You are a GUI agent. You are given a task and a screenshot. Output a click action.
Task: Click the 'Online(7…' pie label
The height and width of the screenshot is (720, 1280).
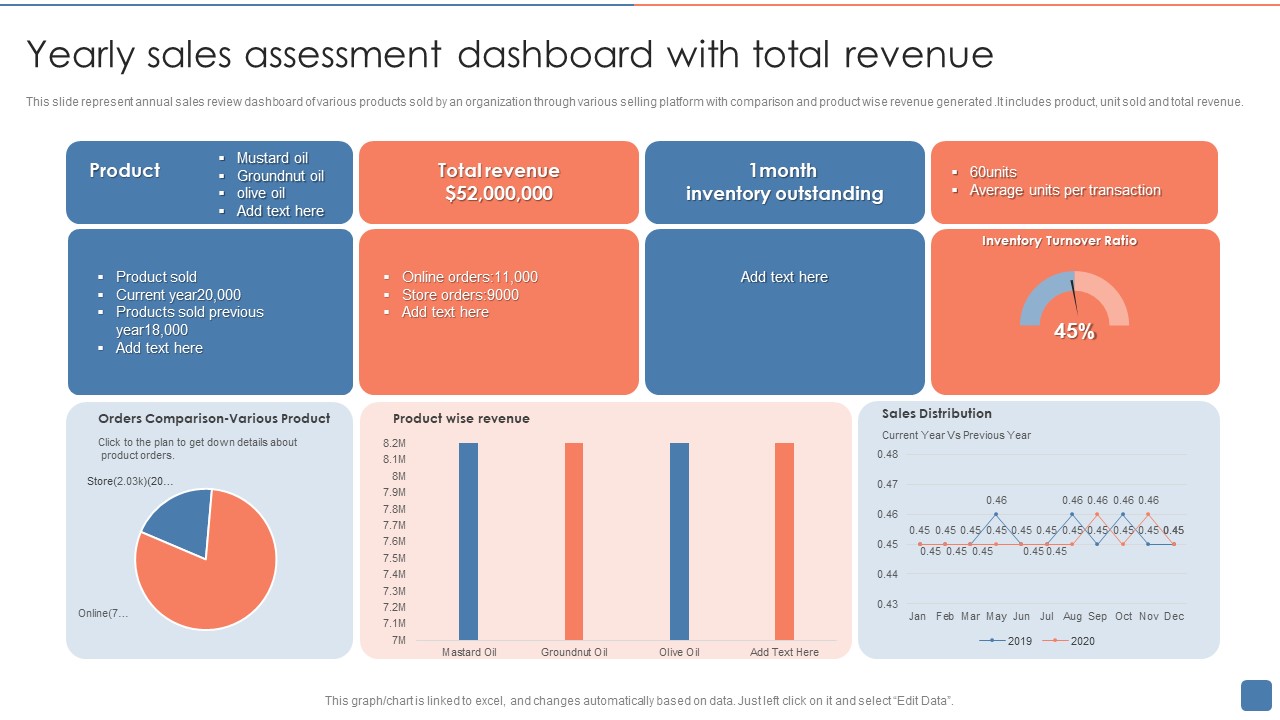[x=103, y=613]
